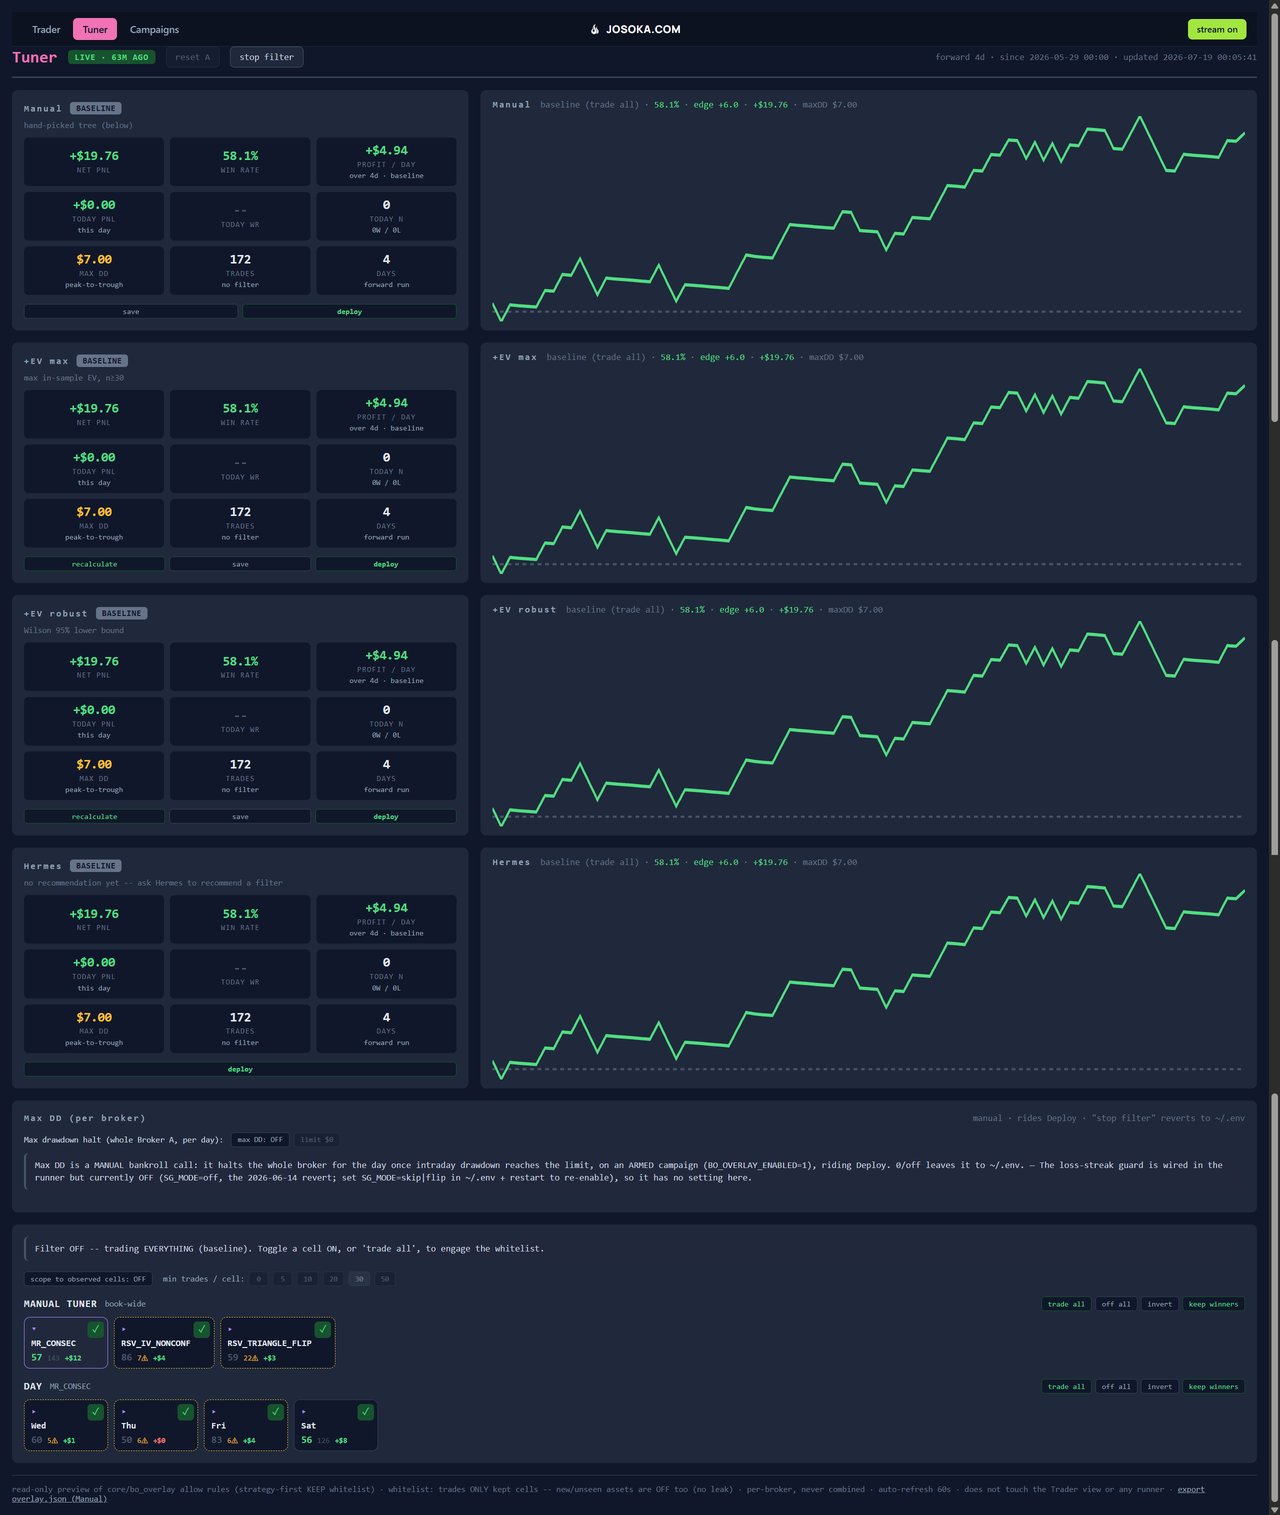The image size is (1280, 1515).
Task: Click the +$19.76 NET PNL tile in Manual
Action: [94, 162]
